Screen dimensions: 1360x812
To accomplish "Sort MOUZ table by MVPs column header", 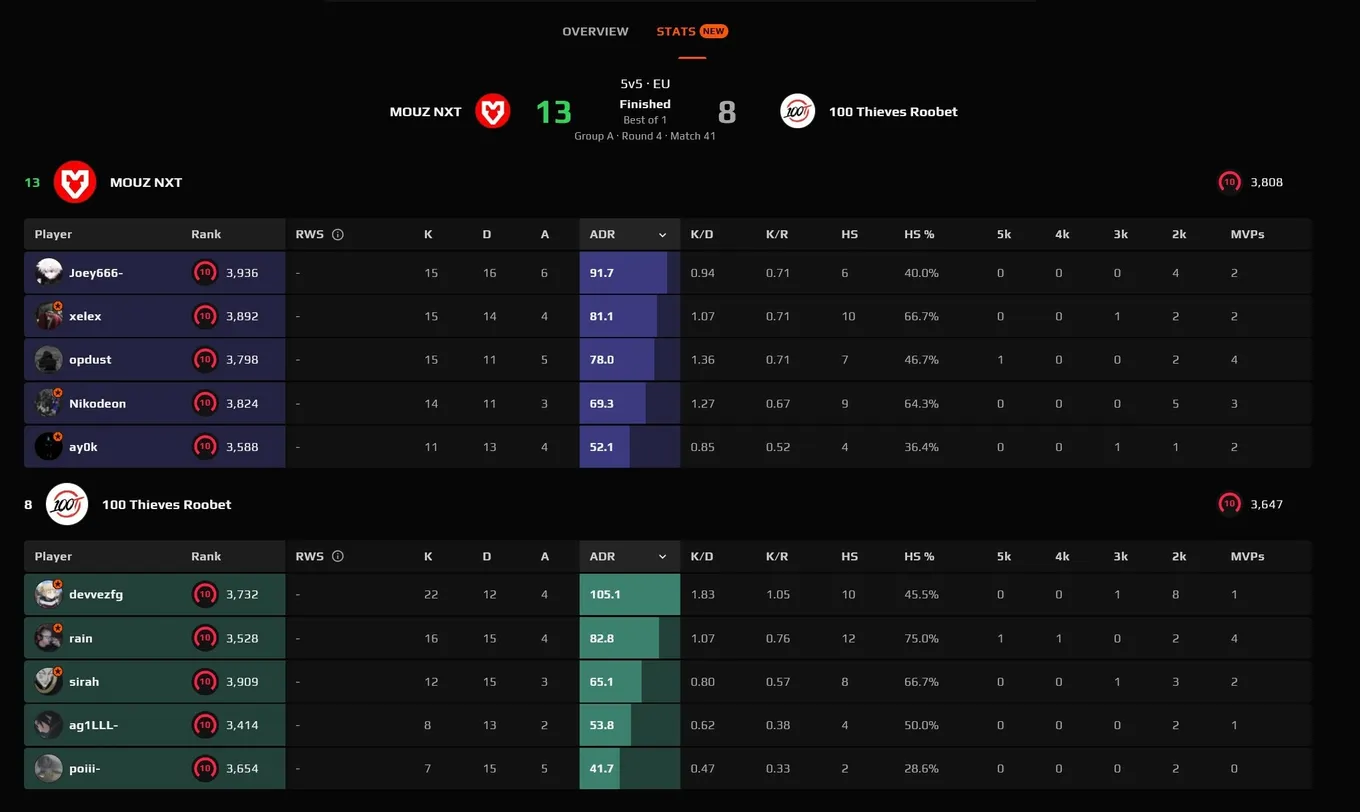I will tap(1247, 234).
